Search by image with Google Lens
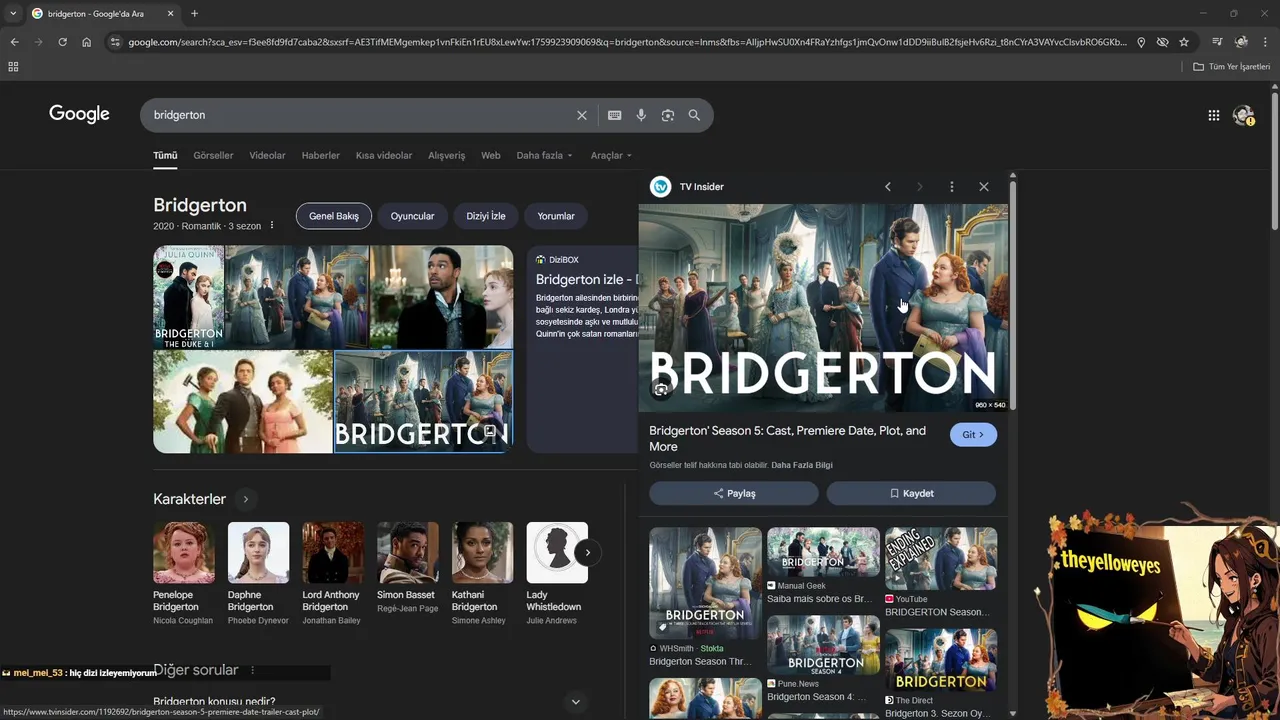Viewport: 1280px width, 720px height. point(668,115)
